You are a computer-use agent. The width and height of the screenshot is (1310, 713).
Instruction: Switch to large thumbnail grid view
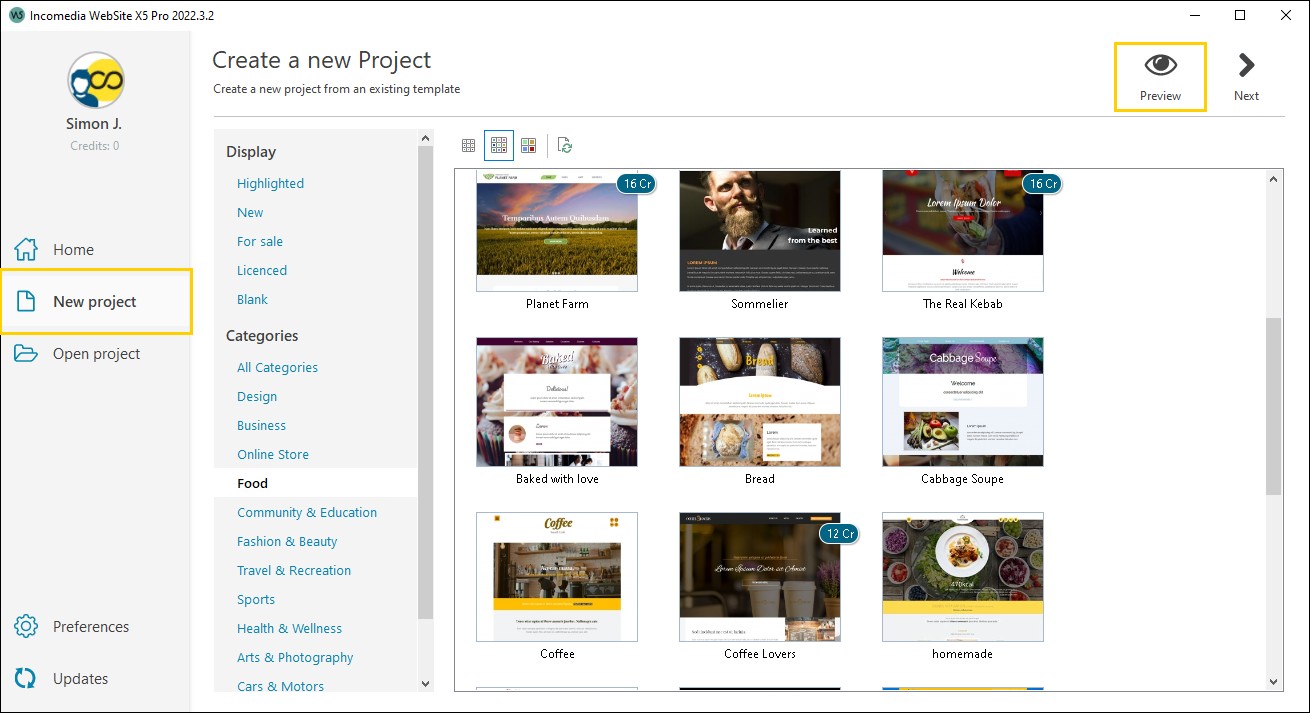click(x=529, y=145)
